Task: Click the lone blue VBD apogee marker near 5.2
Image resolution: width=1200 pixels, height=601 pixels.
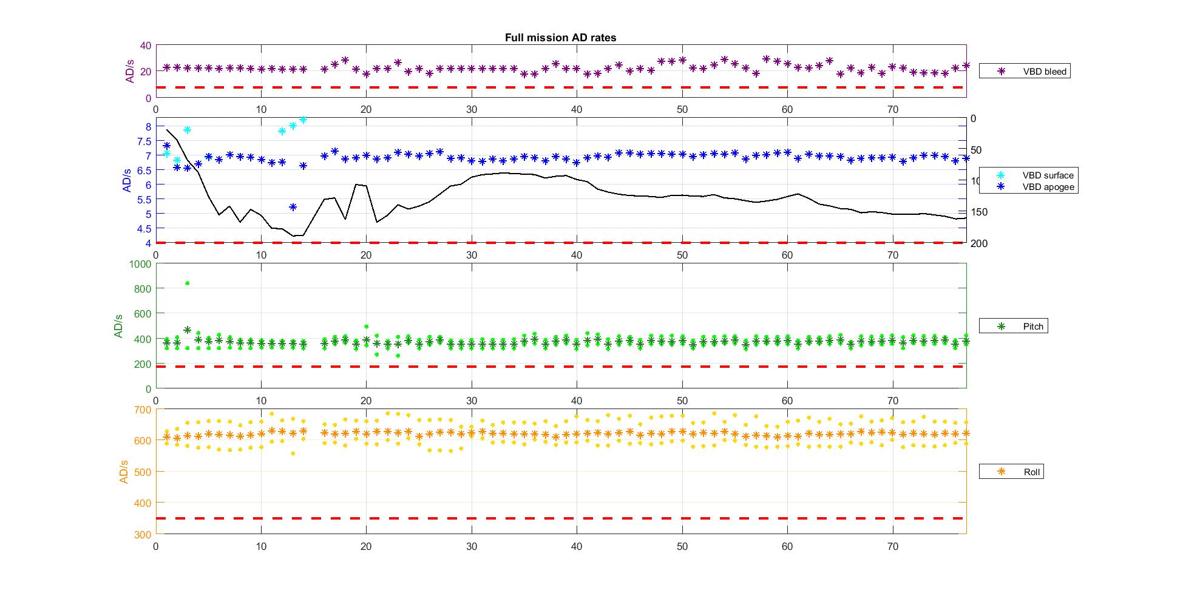Action: pyautogui.click(x=293, y=207)
